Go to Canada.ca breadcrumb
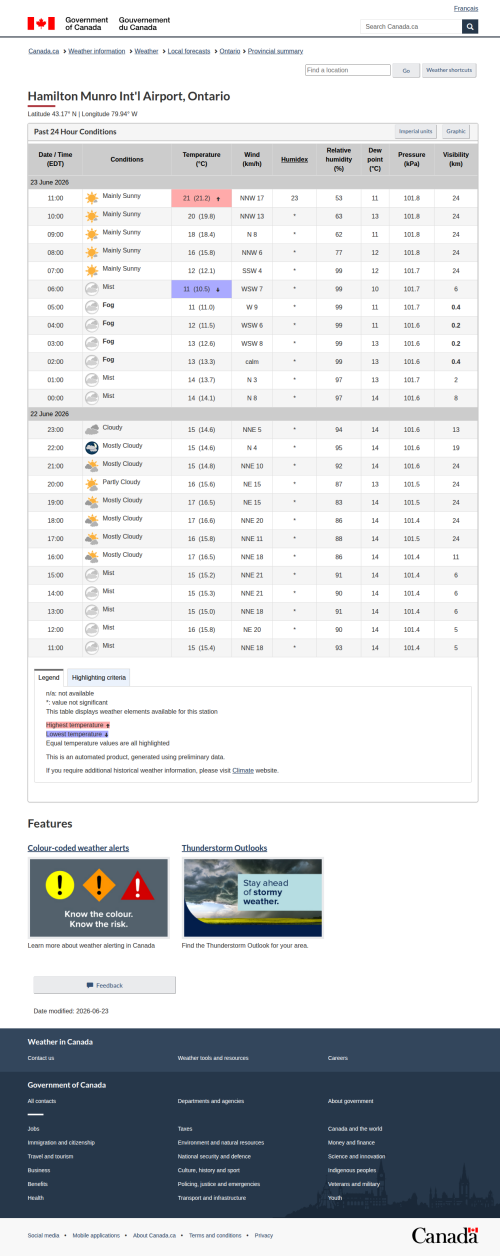This screenshot has height=1256, width=500. tap(43, 50)
